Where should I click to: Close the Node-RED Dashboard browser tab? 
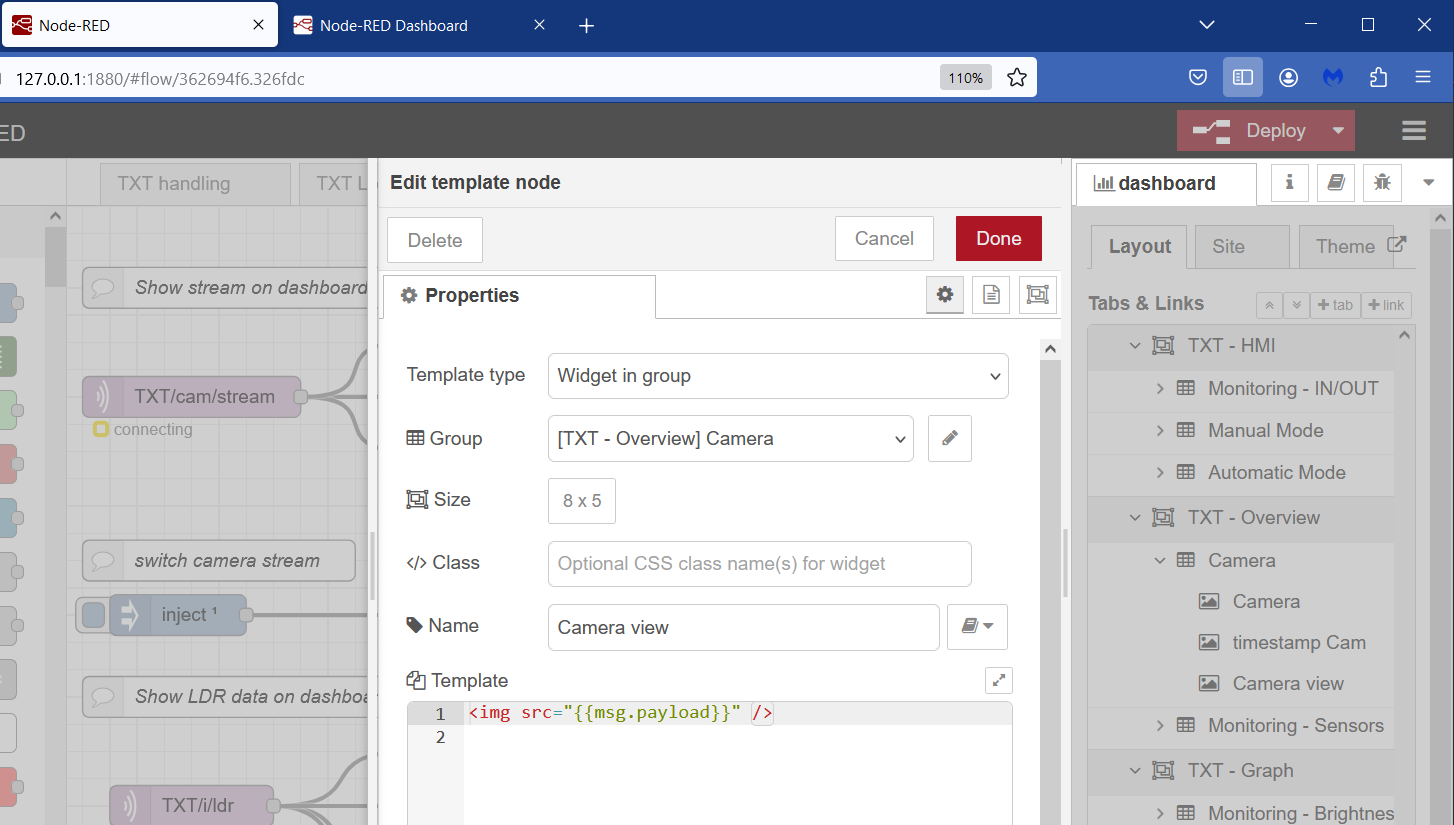540,25
